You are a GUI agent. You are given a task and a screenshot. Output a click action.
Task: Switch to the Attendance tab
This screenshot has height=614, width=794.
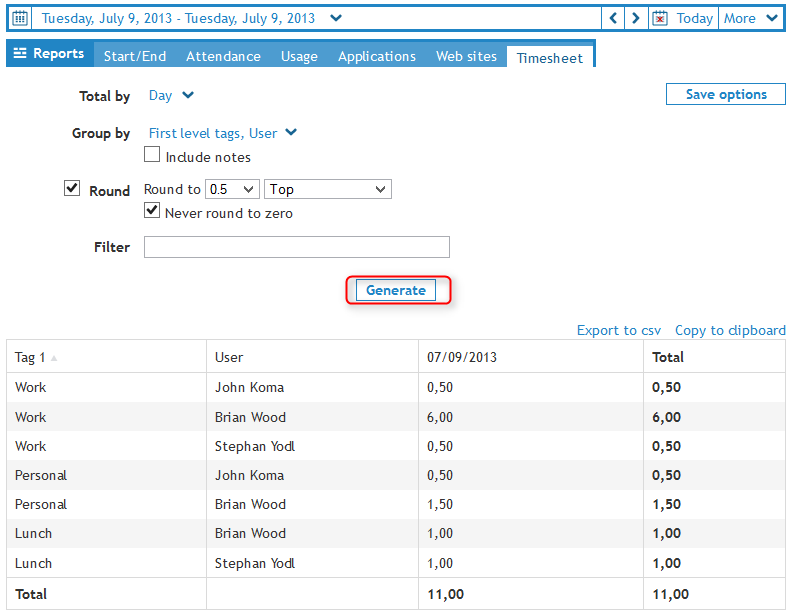coord(223,56)
